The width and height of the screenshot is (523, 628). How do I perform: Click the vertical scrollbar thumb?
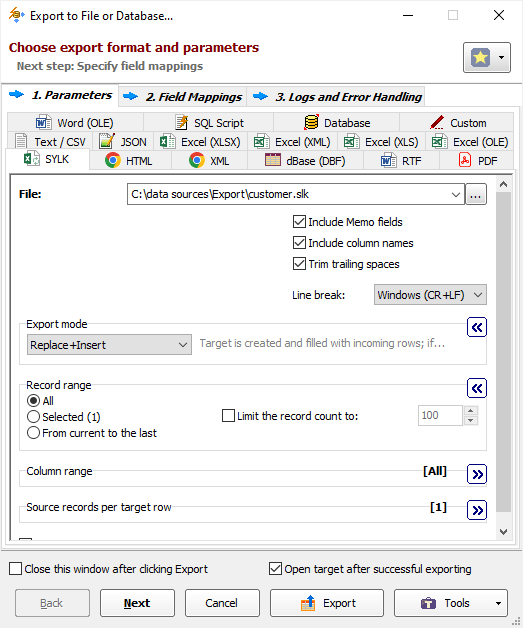click(x=504, y=352)
